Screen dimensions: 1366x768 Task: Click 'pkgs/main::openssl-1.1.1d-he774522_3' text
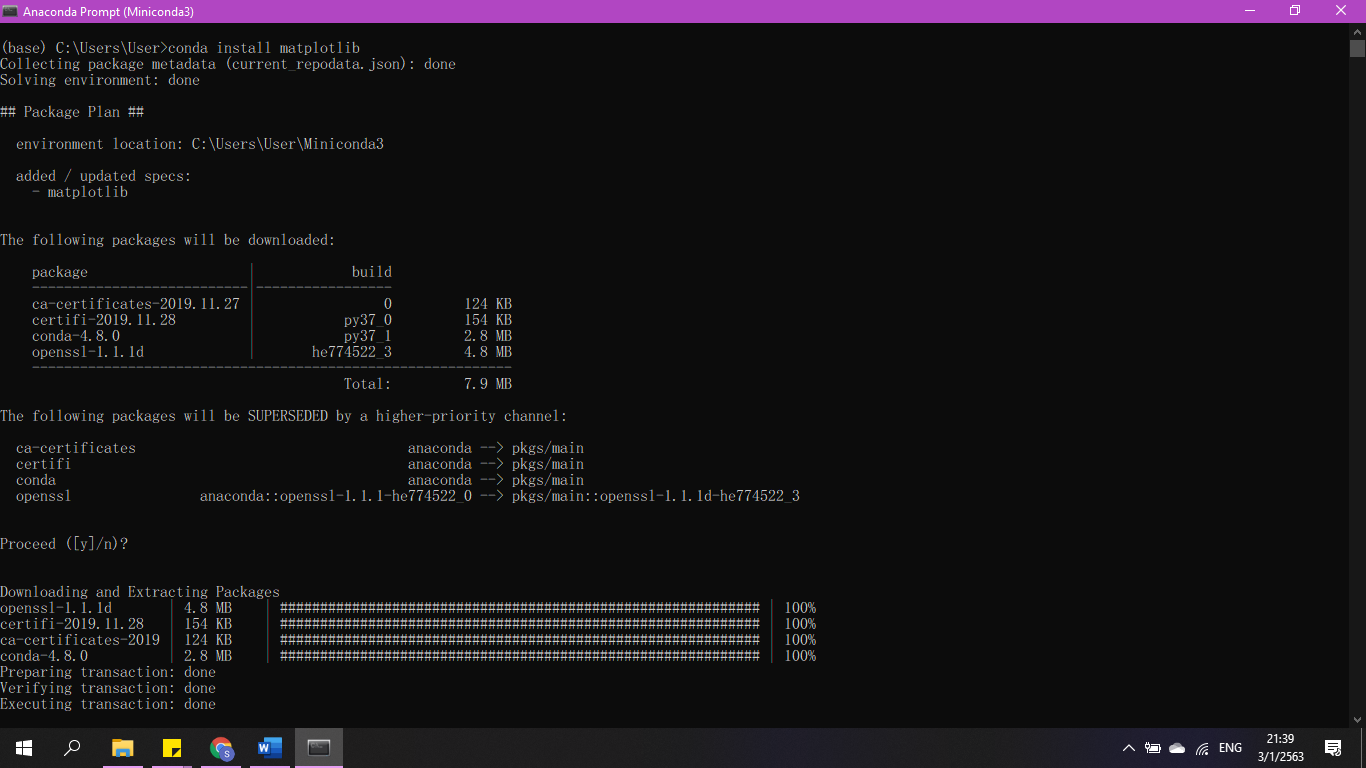tap(656, 496)
